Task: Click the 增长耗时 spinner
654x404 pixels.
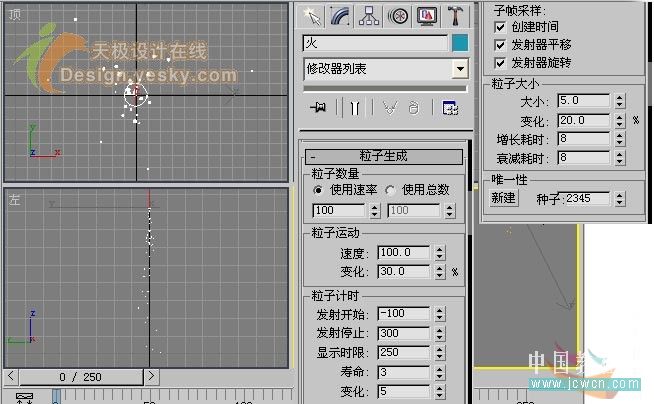Action: (x=620, y=139)
